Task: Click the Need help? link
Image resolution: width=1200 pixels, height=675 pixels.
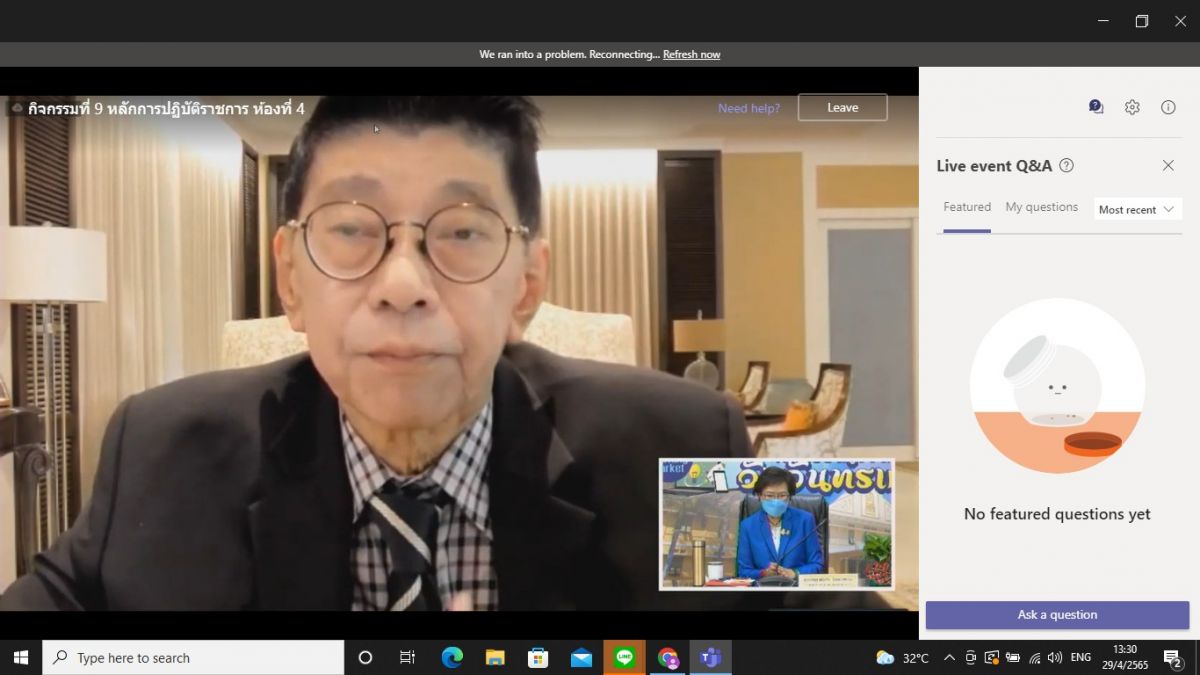Action: click(748, 108)
